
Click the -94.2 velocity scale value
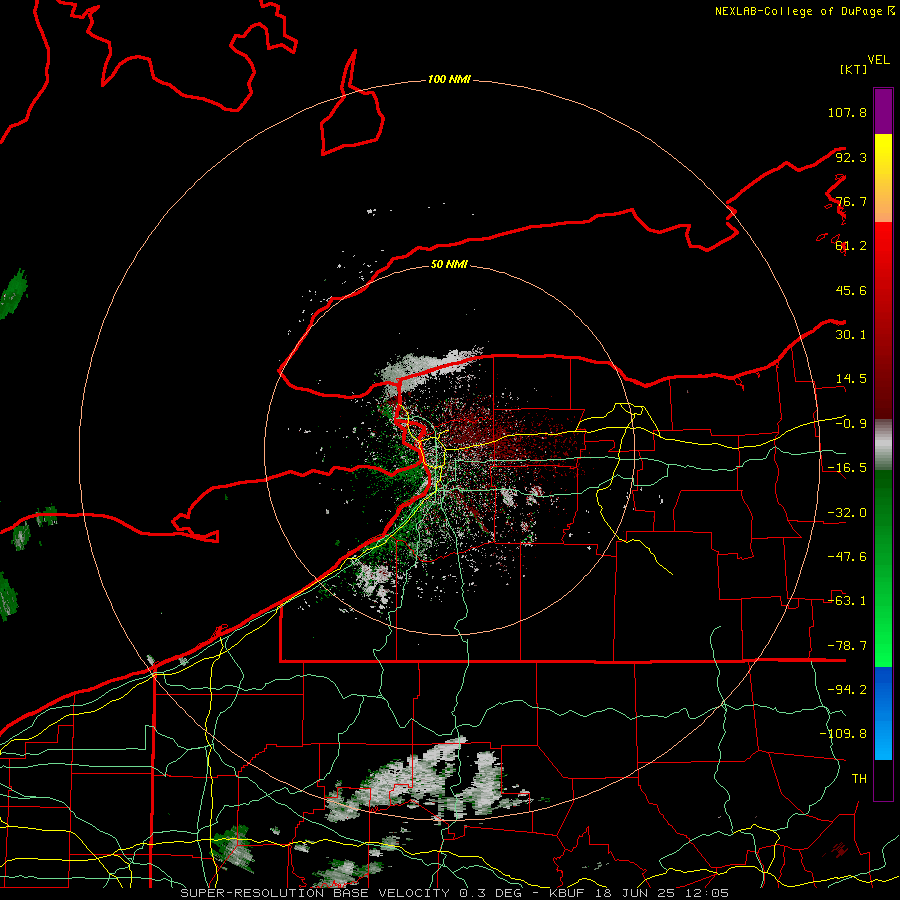(x=847, y=690)
